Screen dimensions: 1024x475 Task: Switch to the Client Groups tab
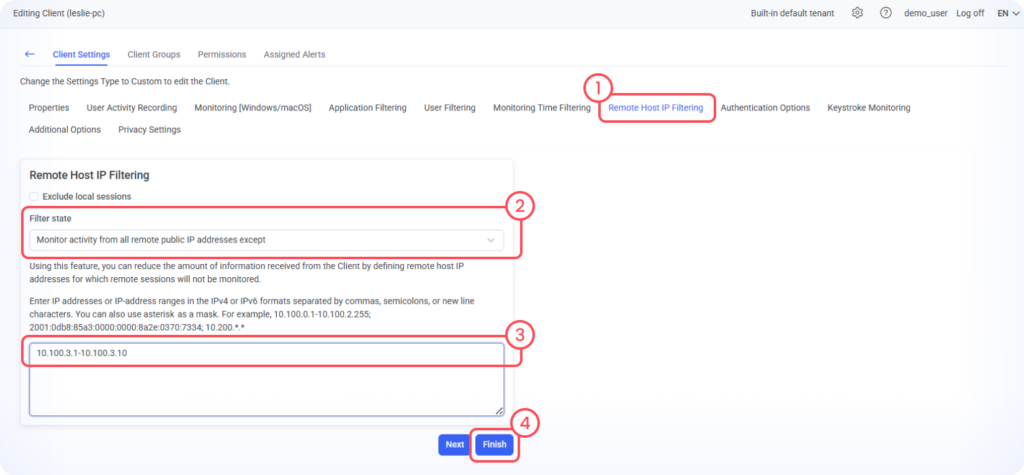pos(154,54)
